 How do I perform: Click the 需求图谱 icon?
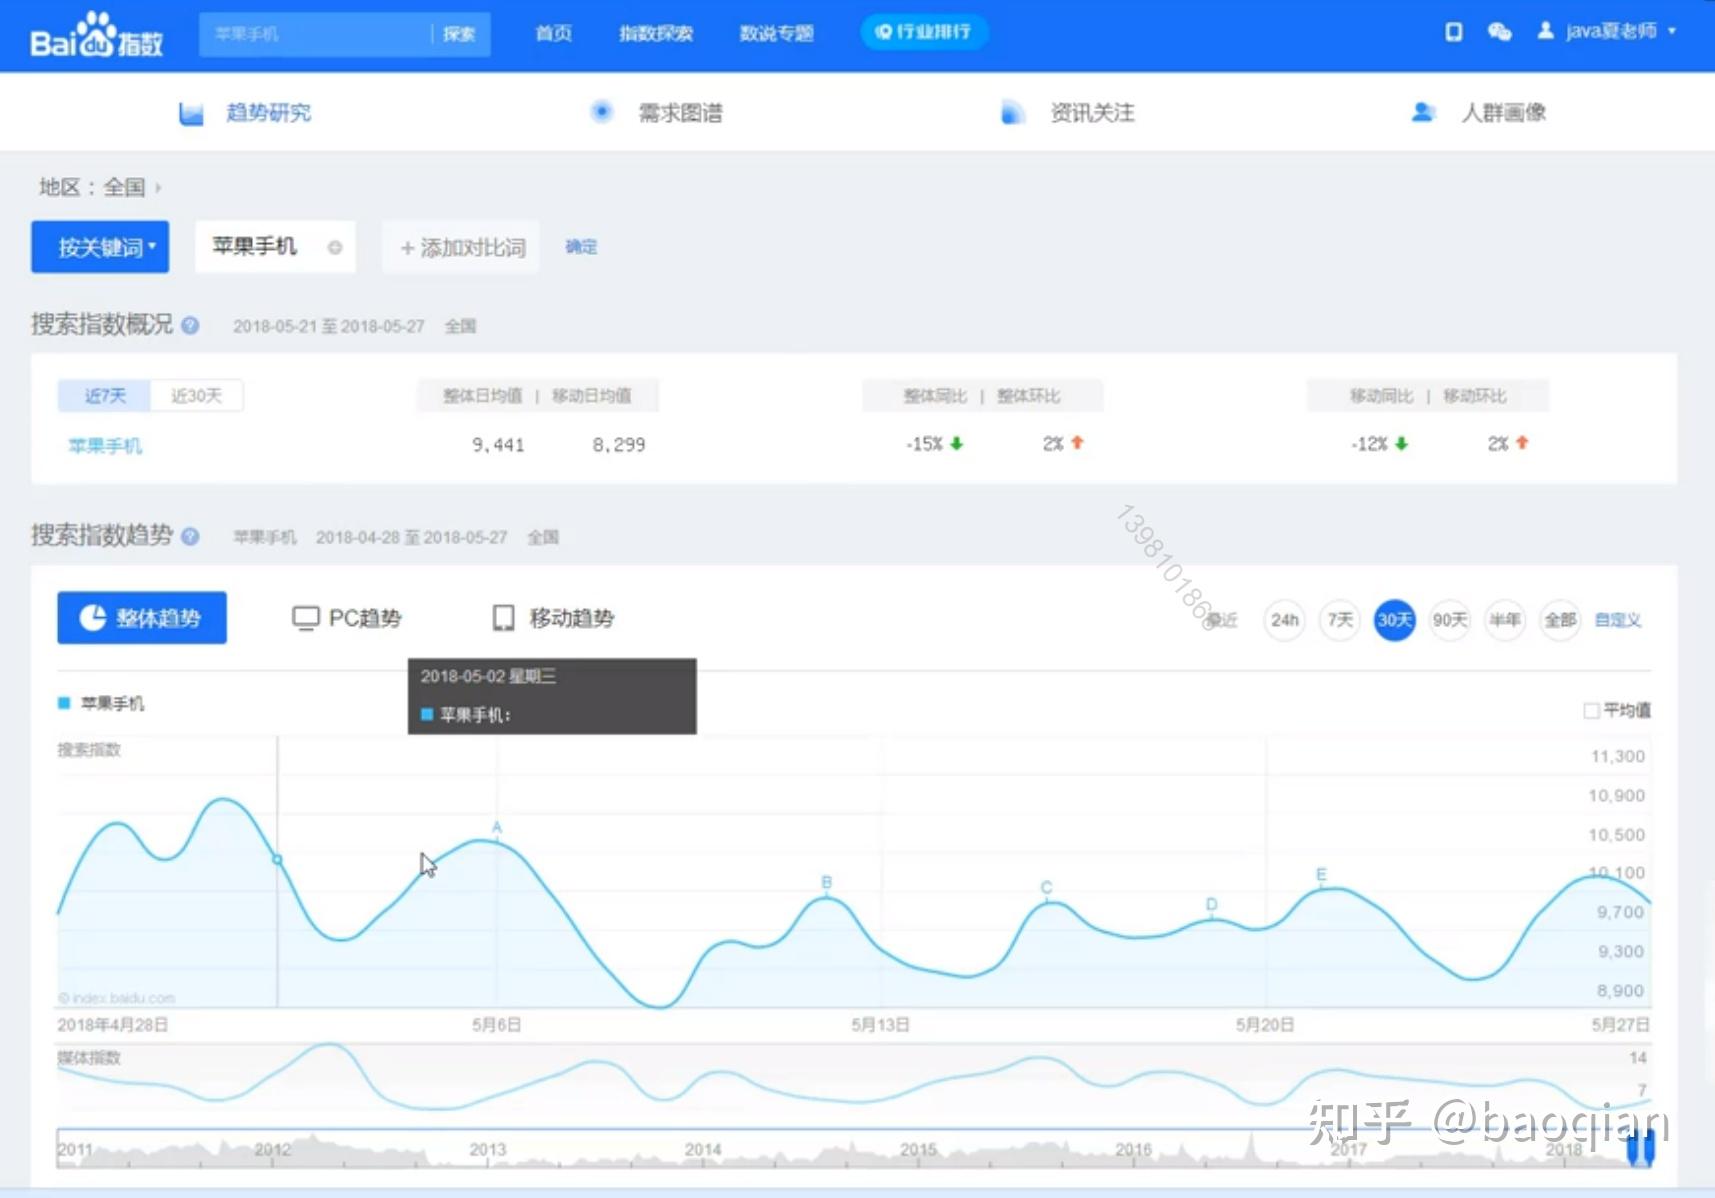tap(601, 112)
